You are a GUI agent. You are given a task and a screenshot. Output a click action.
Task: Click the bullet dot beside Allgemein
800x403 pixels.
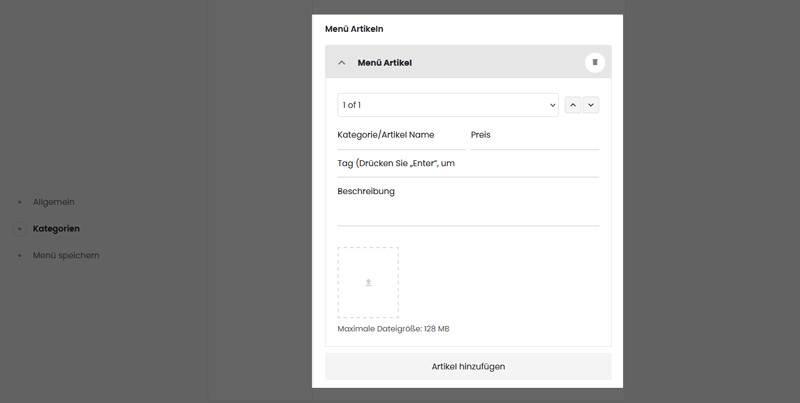tap(19, 203)
